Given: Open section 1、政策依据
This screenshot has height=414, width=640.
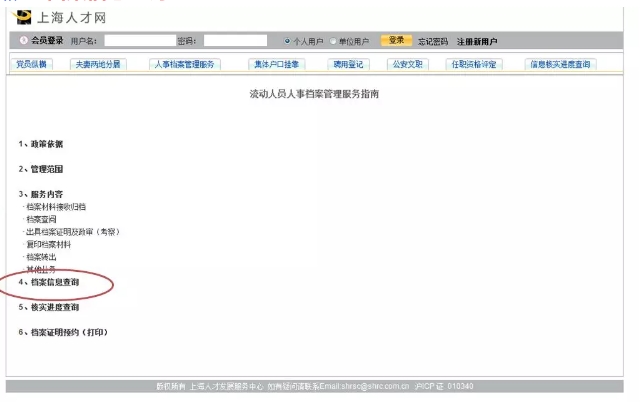Looking at the screenshot, I should coord(40,144).
